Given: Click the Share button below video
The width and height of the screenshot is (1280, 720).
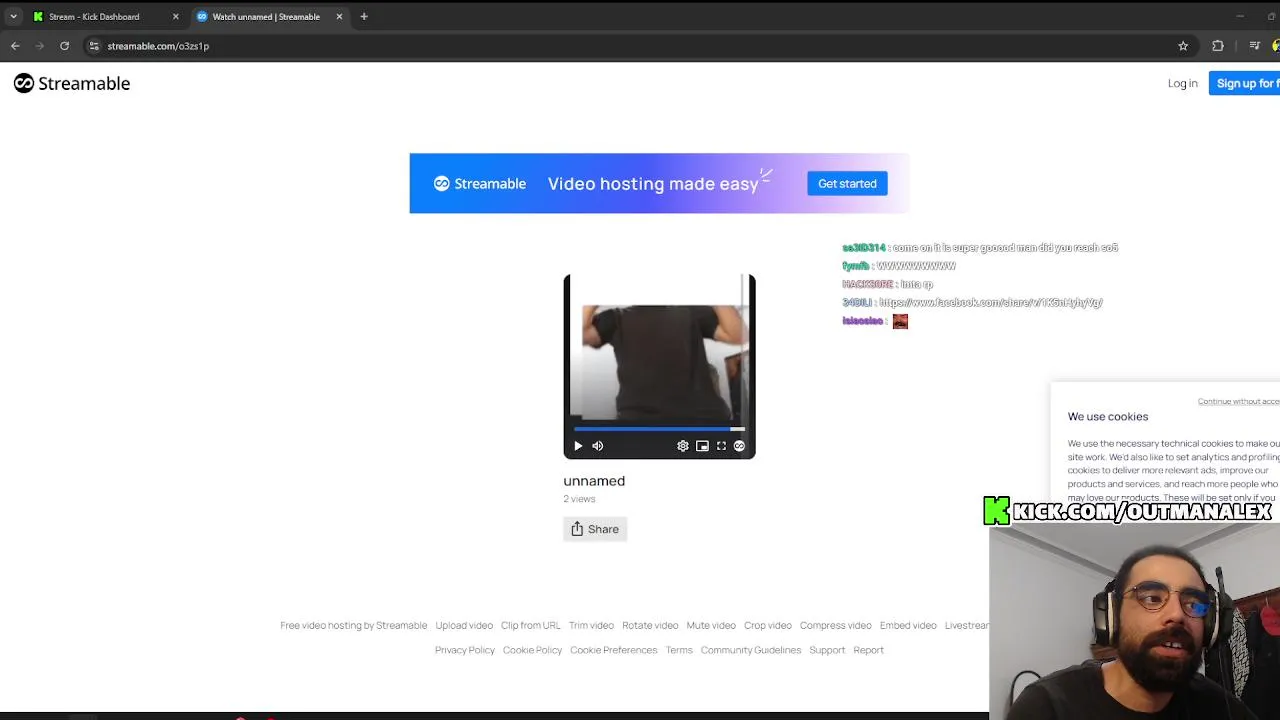Looking at the screenshot, I should [595, 529].
